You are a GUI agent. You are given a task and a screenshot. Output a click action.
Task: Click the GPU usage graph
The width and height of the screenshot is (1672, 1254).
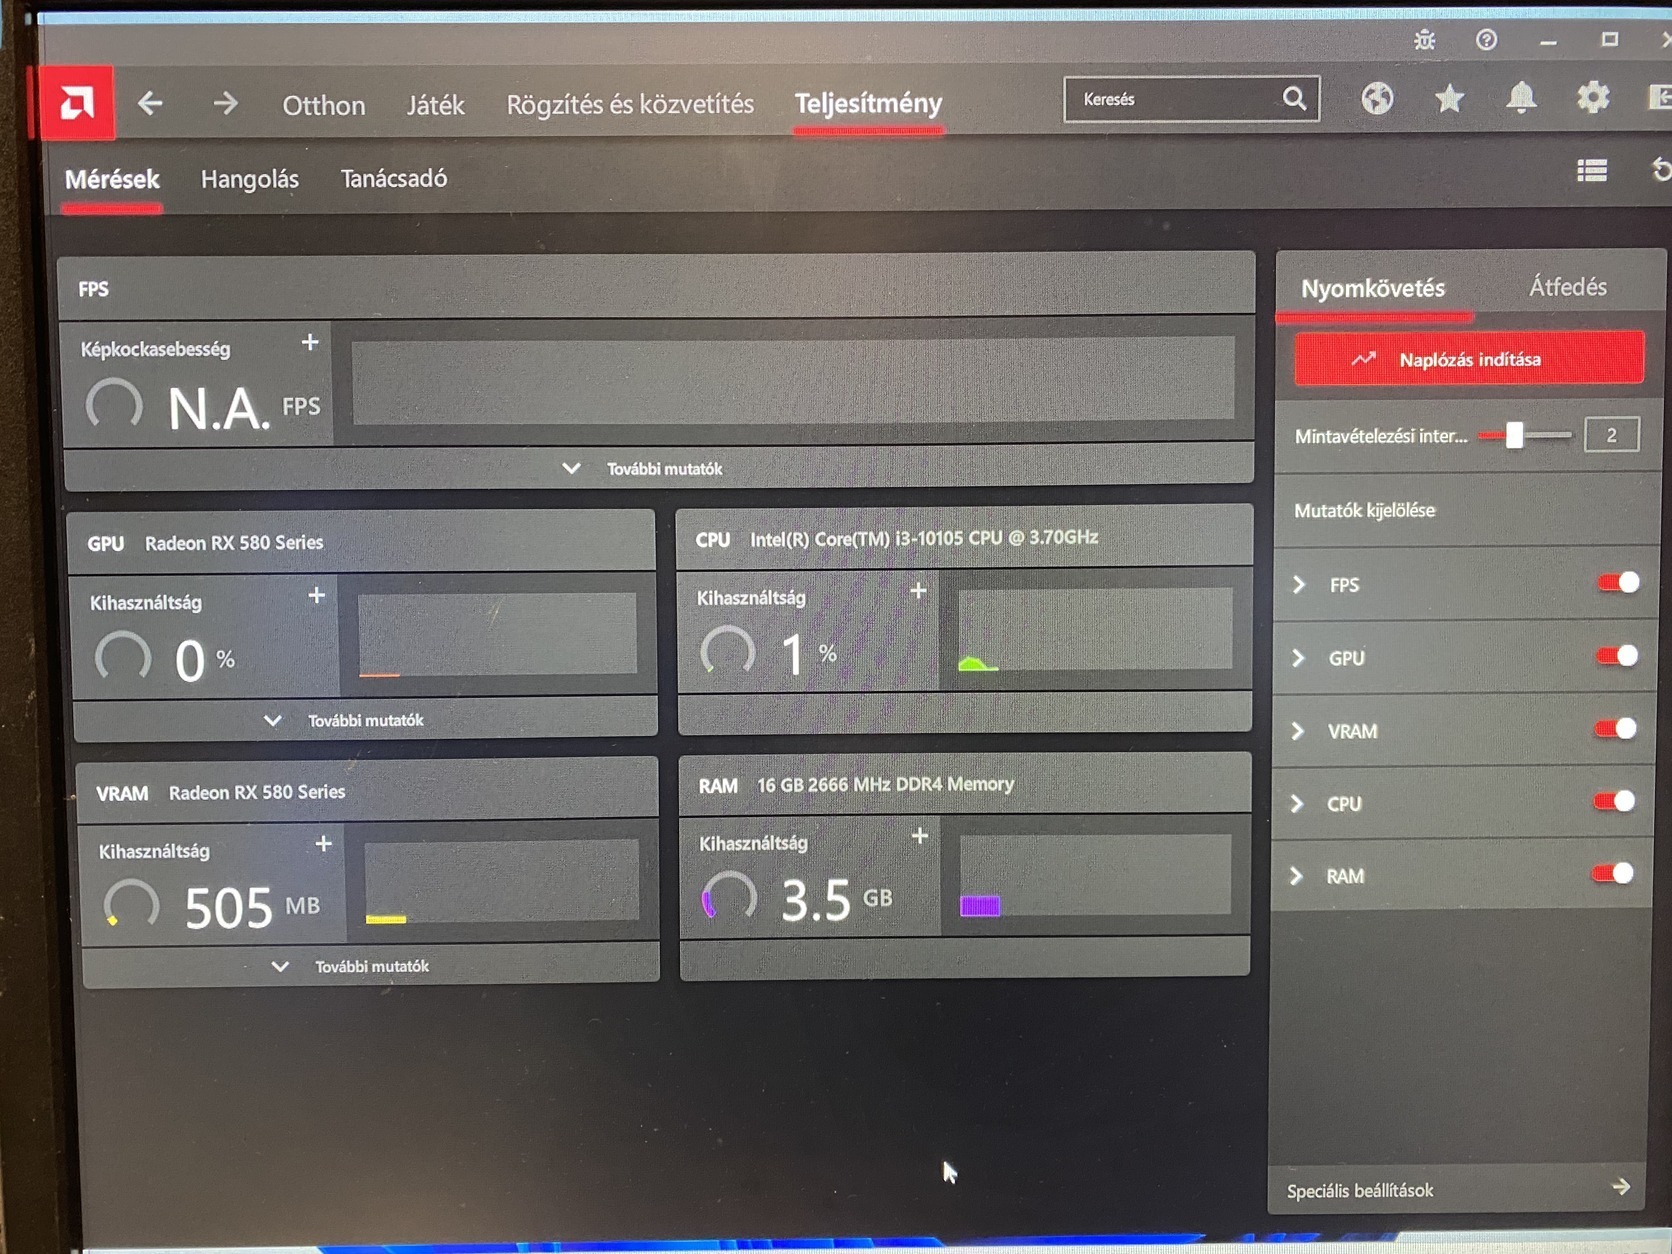pyautogui.click(x=497, y=634)
